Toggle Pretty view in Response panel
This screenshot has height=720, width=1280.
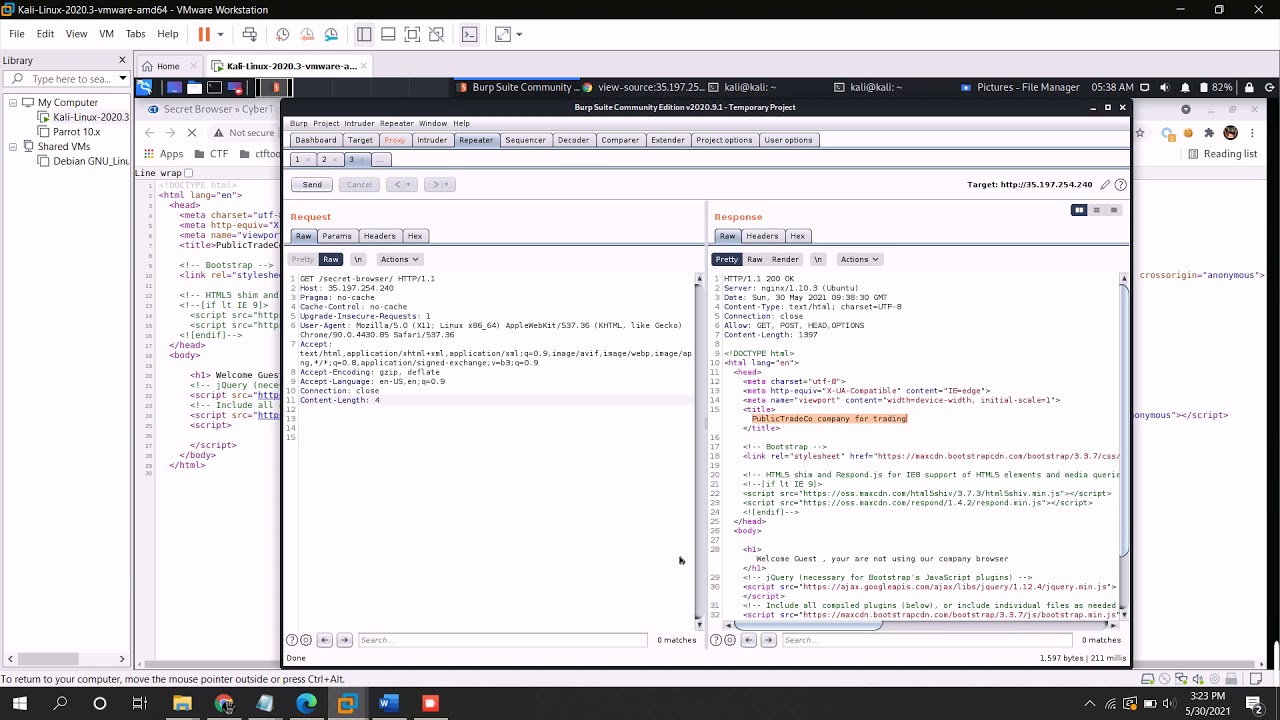727,259
